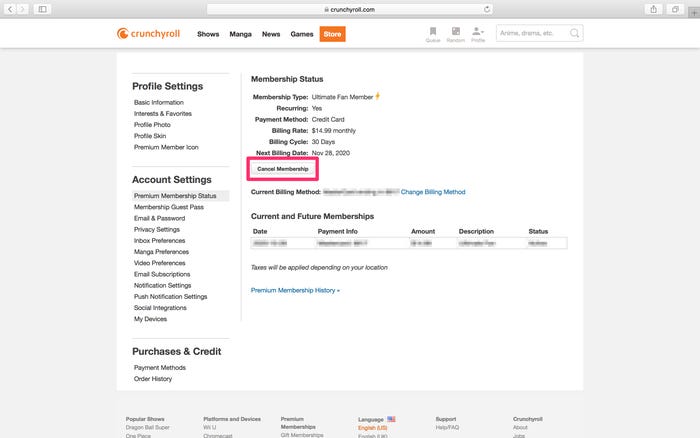Open the Queue bookmark icon
The width and height of the screenshot is (700, 438).
coord(433,33)
